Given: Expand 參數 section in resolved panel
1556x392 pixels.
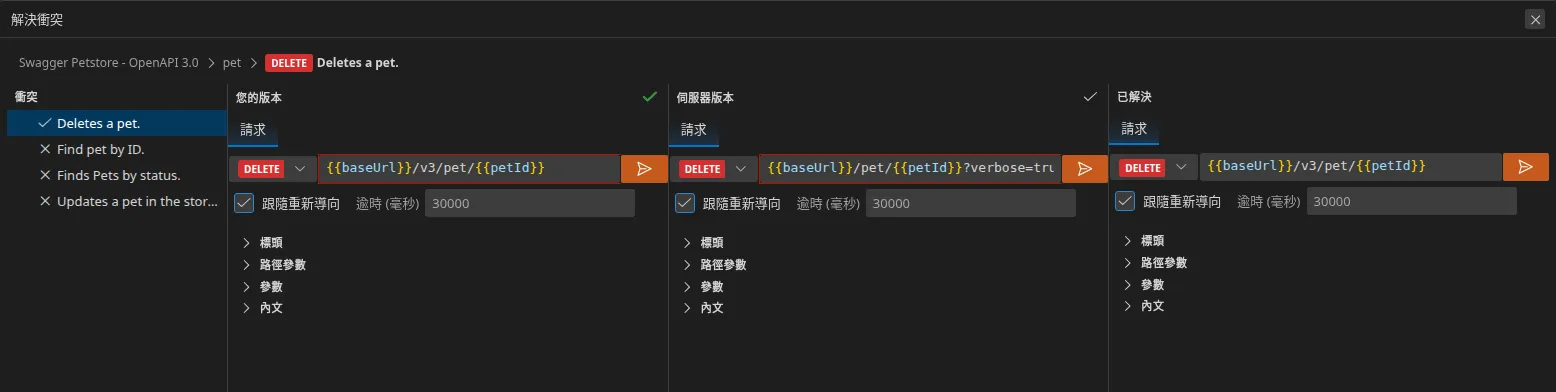Looking at the screenshot, I should point(1144,285).
